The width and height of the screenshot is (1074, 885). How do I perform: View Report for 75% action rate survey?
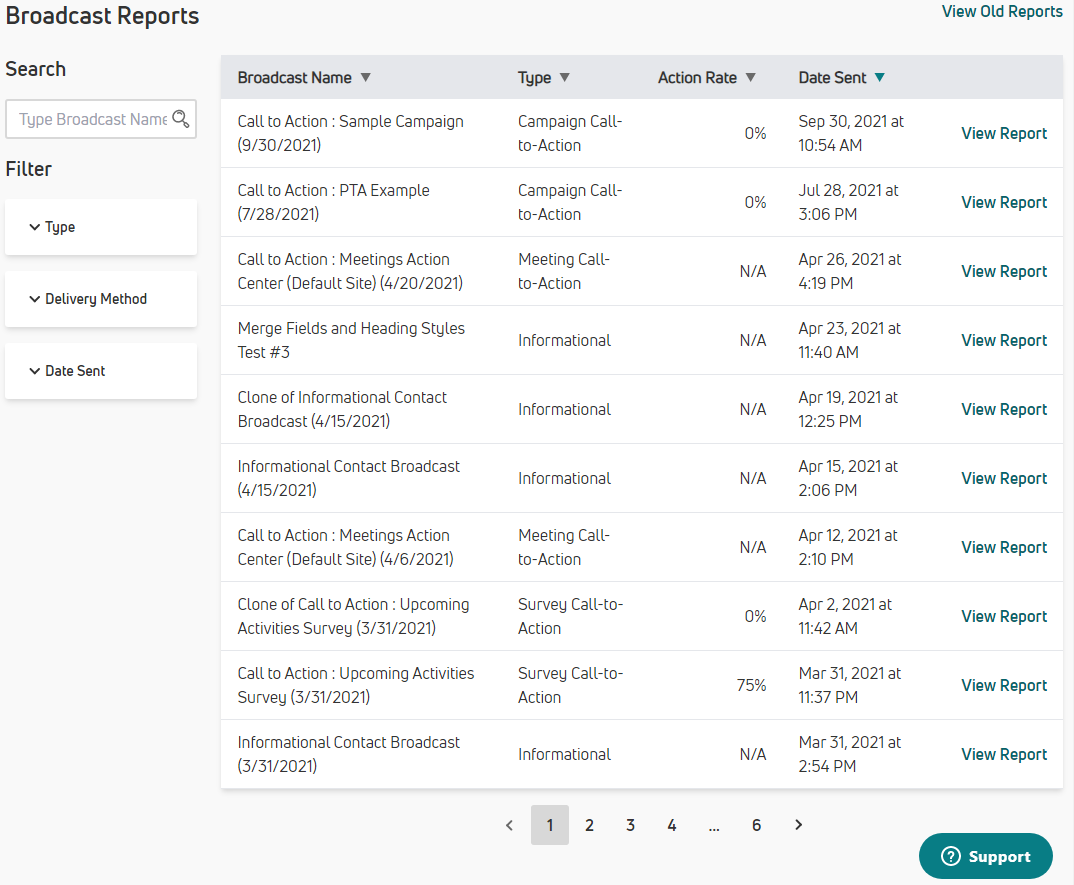pos(1004,685)
